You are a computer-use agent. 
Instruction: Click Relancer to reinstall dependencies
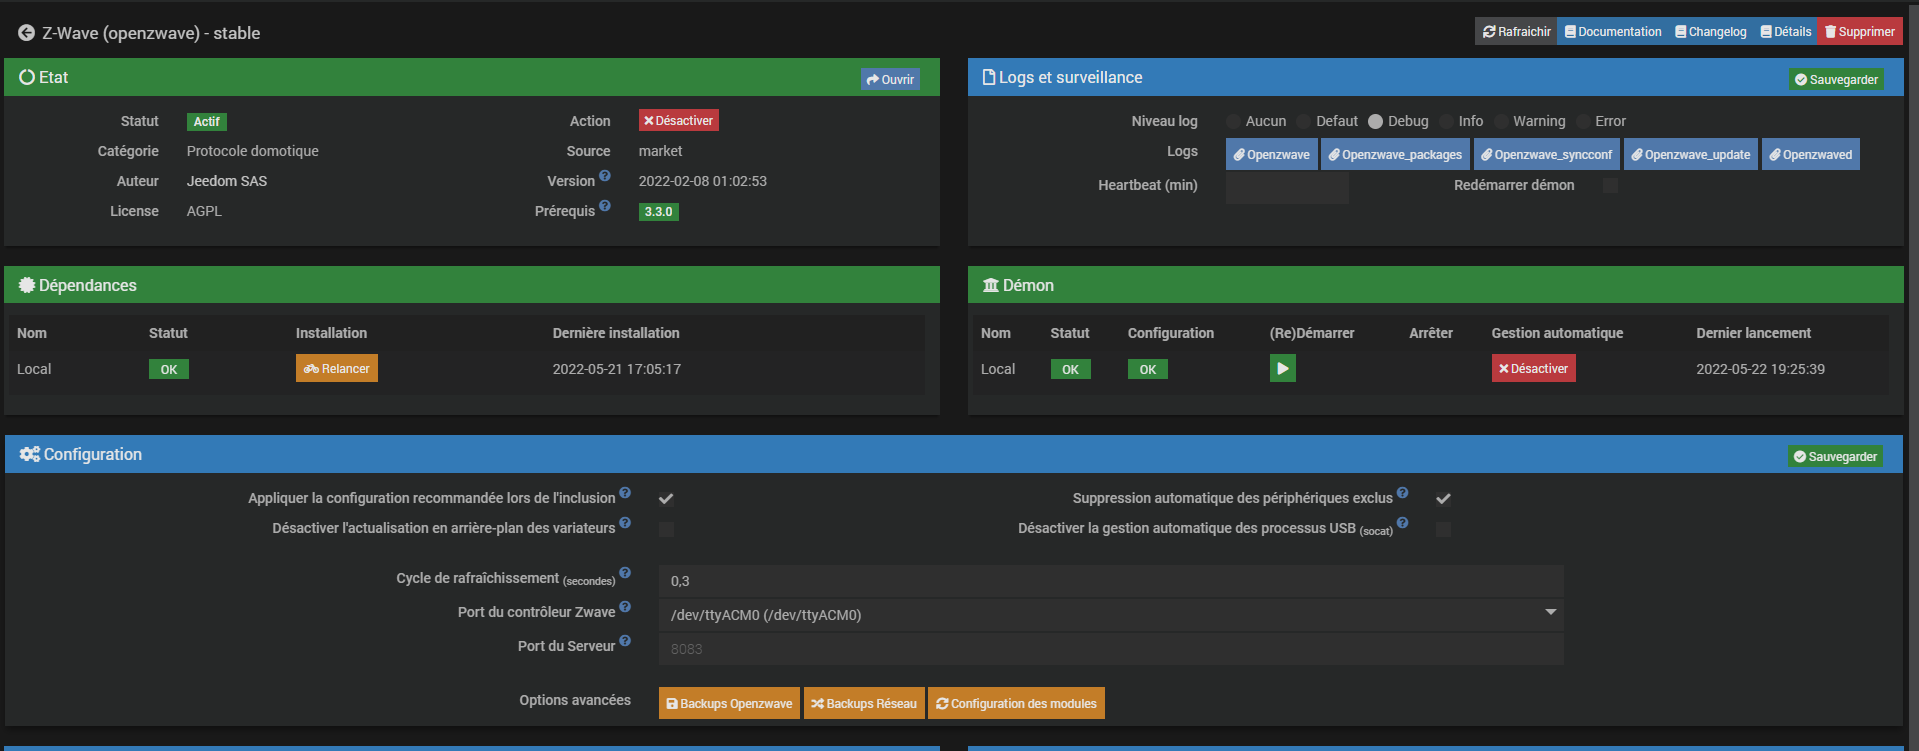337,369
